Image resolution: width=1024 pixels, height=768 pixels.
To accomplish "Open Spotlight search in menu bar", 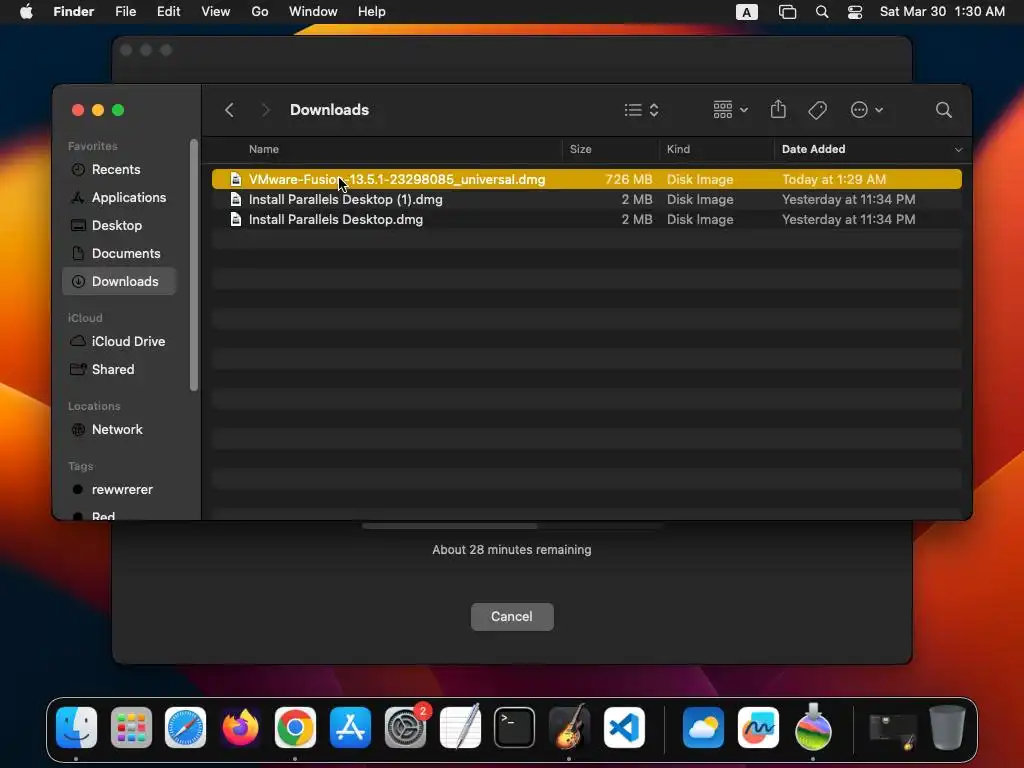I will click(822, 12).
